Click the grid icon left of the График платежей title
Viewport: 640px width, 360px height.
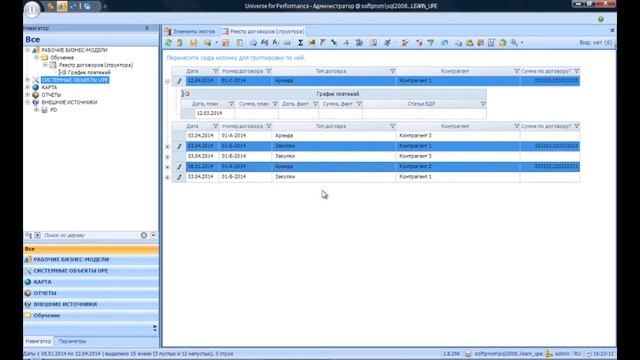pyautogui.click(x=186, y=94)
